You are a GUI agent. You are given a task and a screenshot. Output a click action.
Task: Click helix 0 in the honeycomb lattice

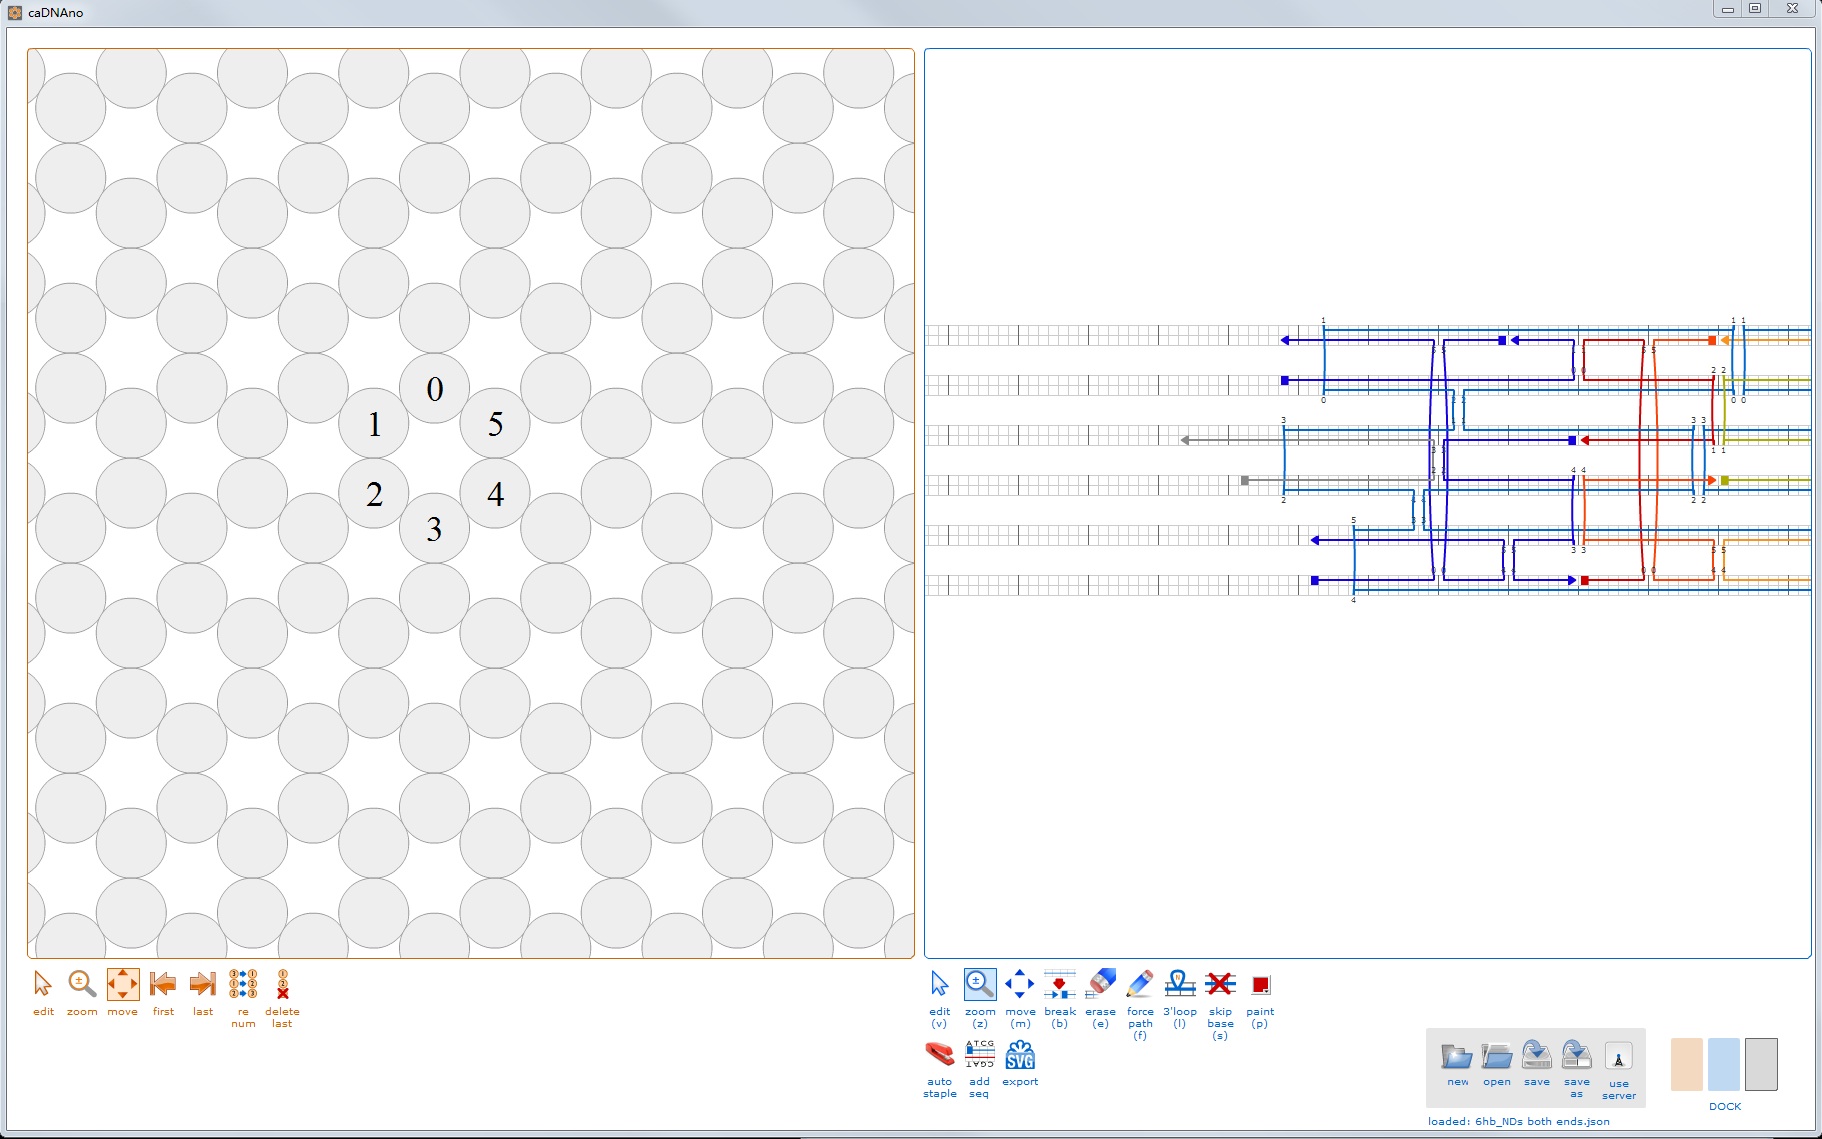click(x=434, y=389)
